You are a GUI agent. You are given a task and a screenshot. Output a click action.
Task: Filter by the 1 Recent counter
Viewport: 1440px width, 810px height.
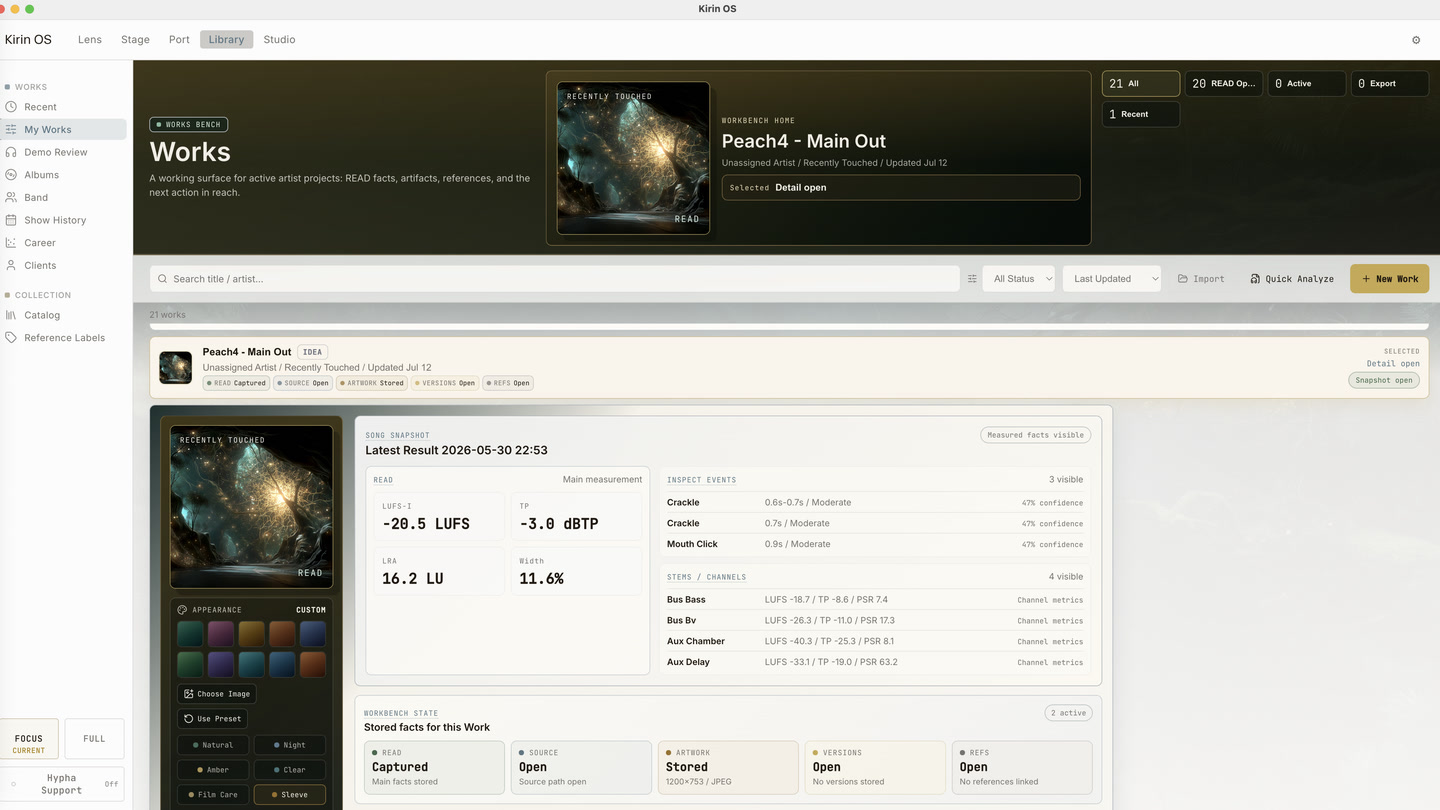[1141, 114]
